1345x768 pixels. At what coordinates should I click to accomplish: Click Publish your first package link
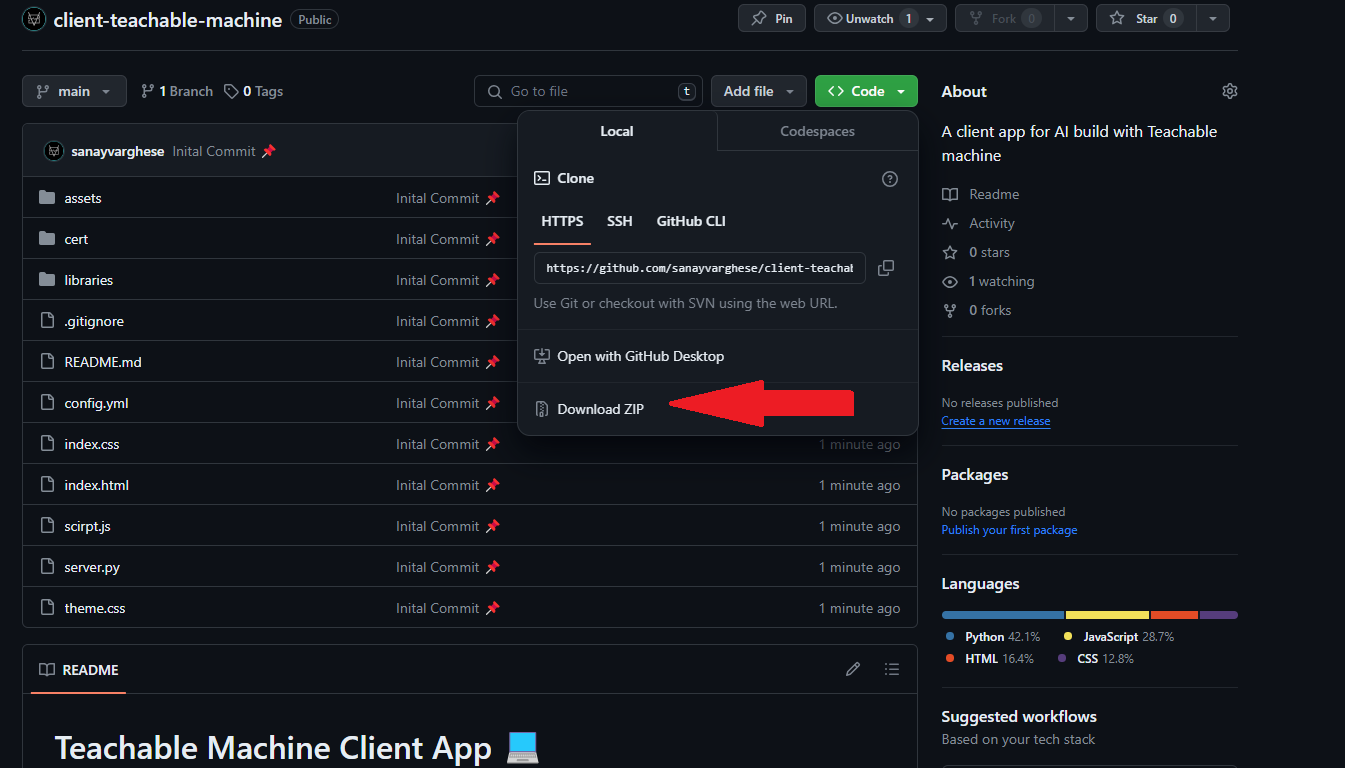[1010, 530]
